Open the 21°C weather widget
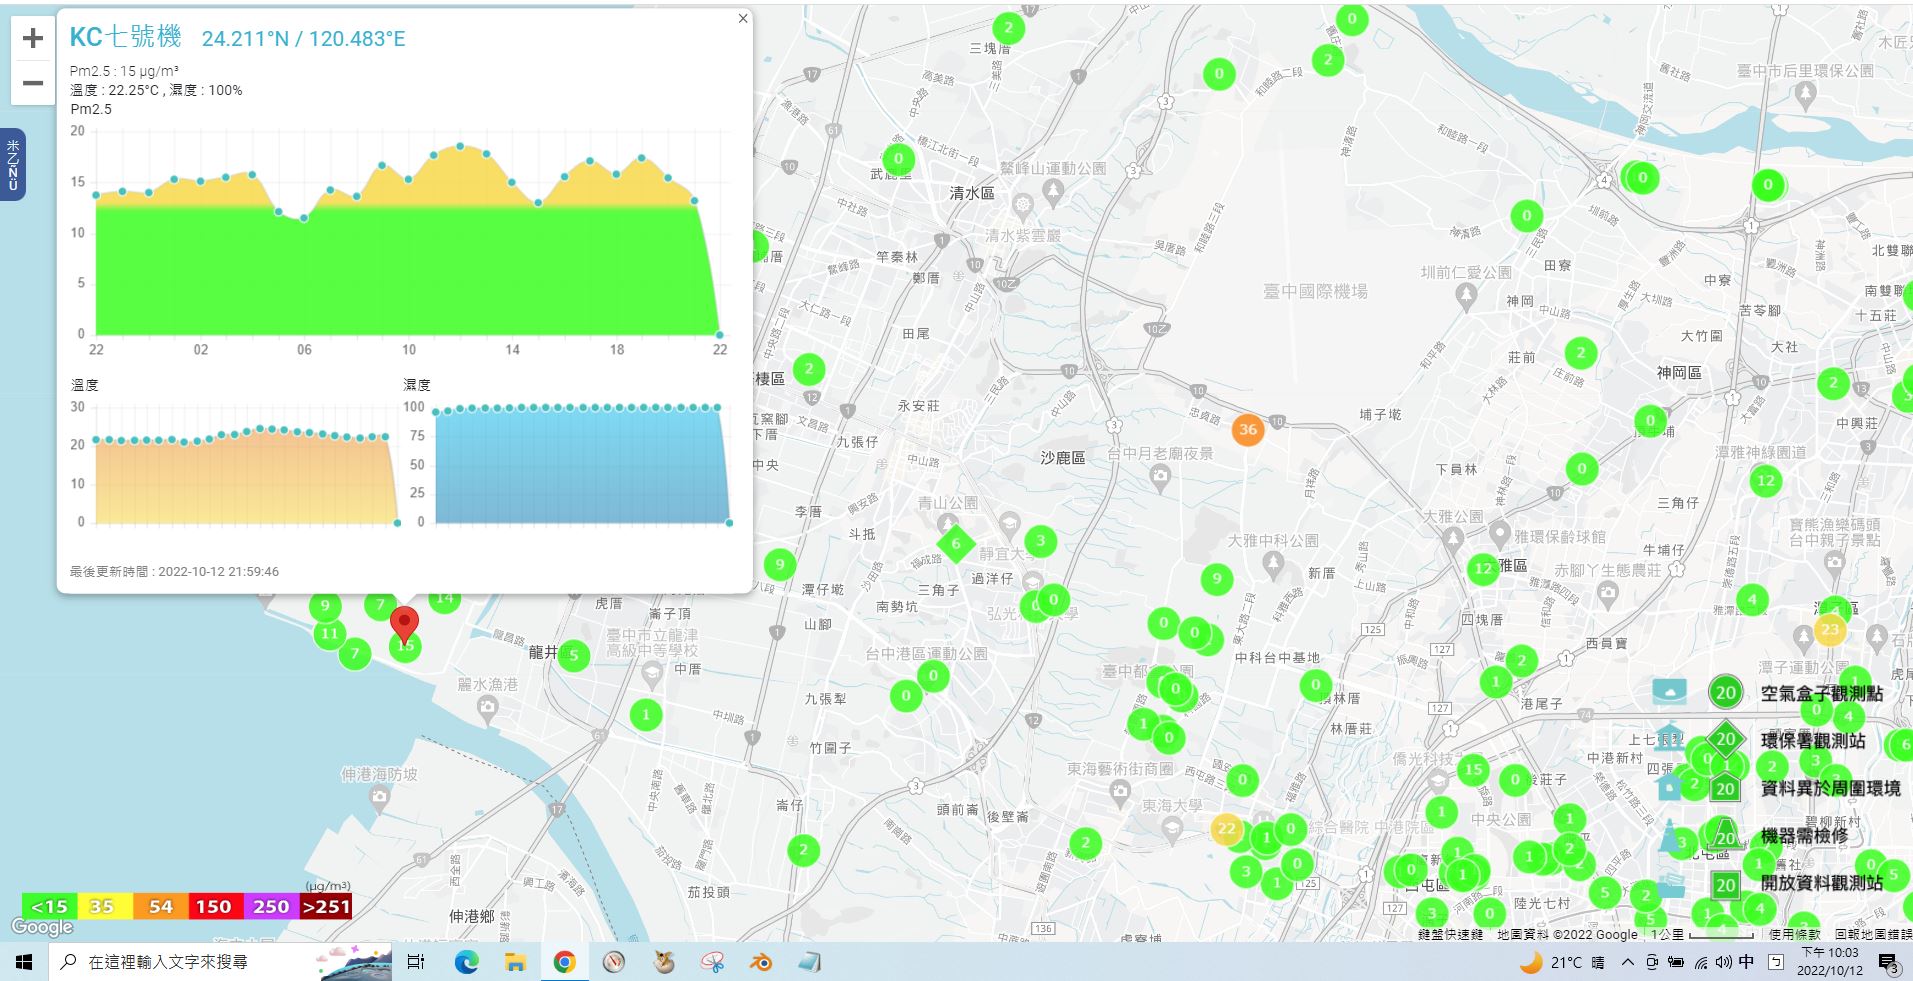The width and height of the screenshot is (1913, 981). 1562,962
